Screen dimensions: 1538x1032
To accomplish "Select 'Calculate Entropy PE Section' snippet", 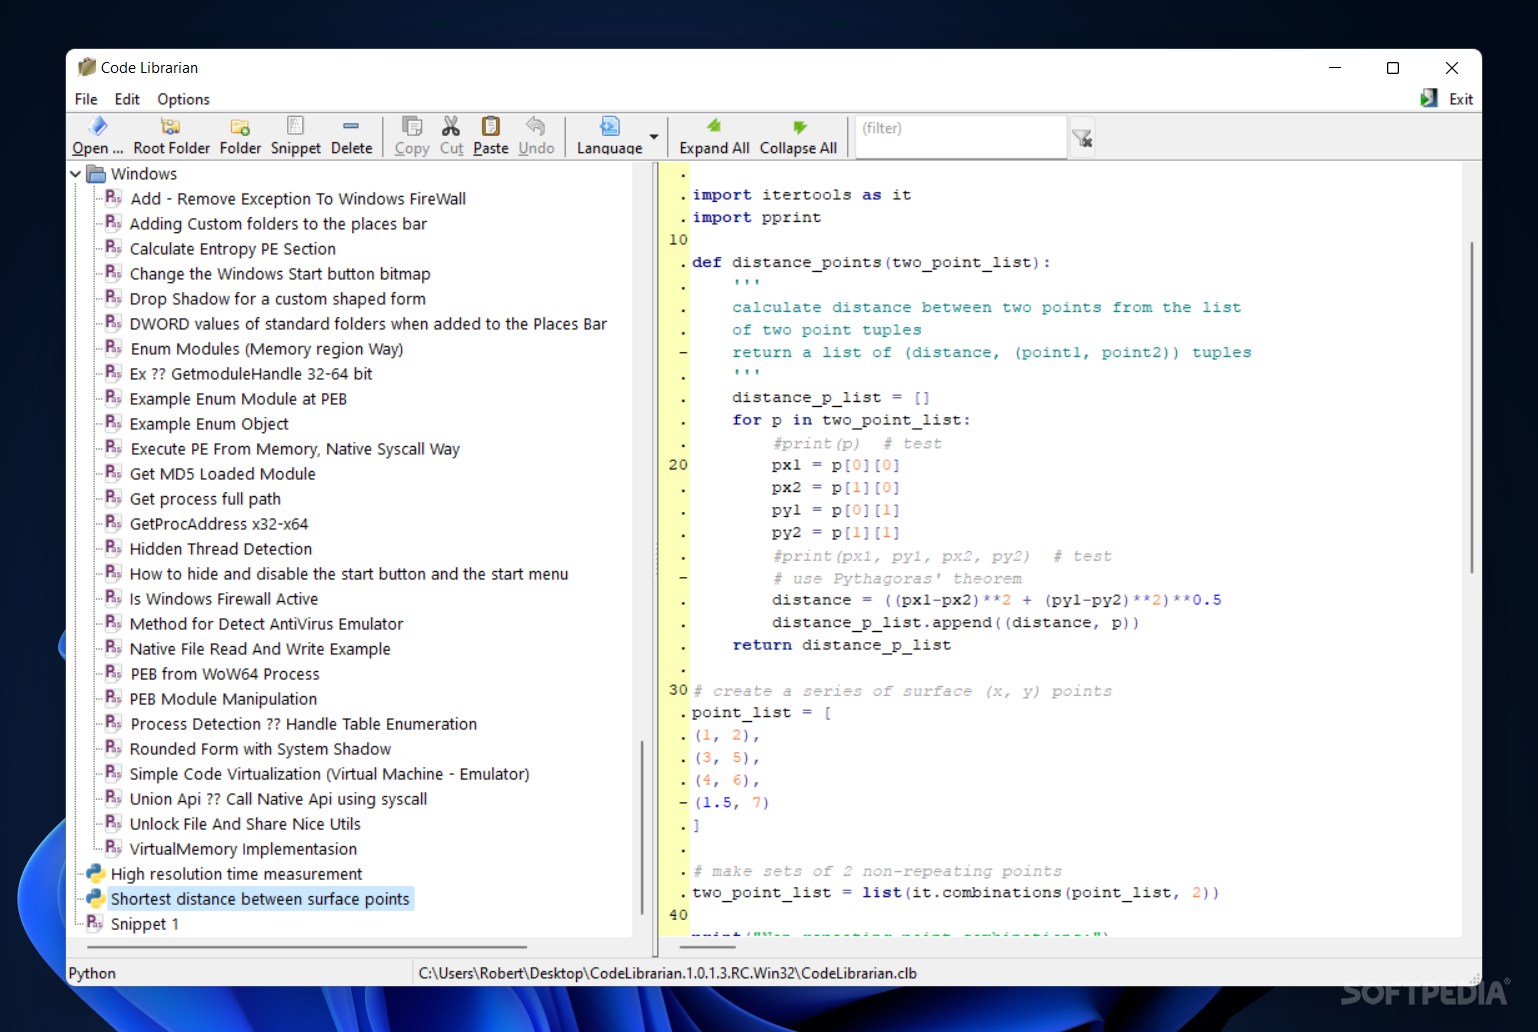I will (x=233, y=249).
